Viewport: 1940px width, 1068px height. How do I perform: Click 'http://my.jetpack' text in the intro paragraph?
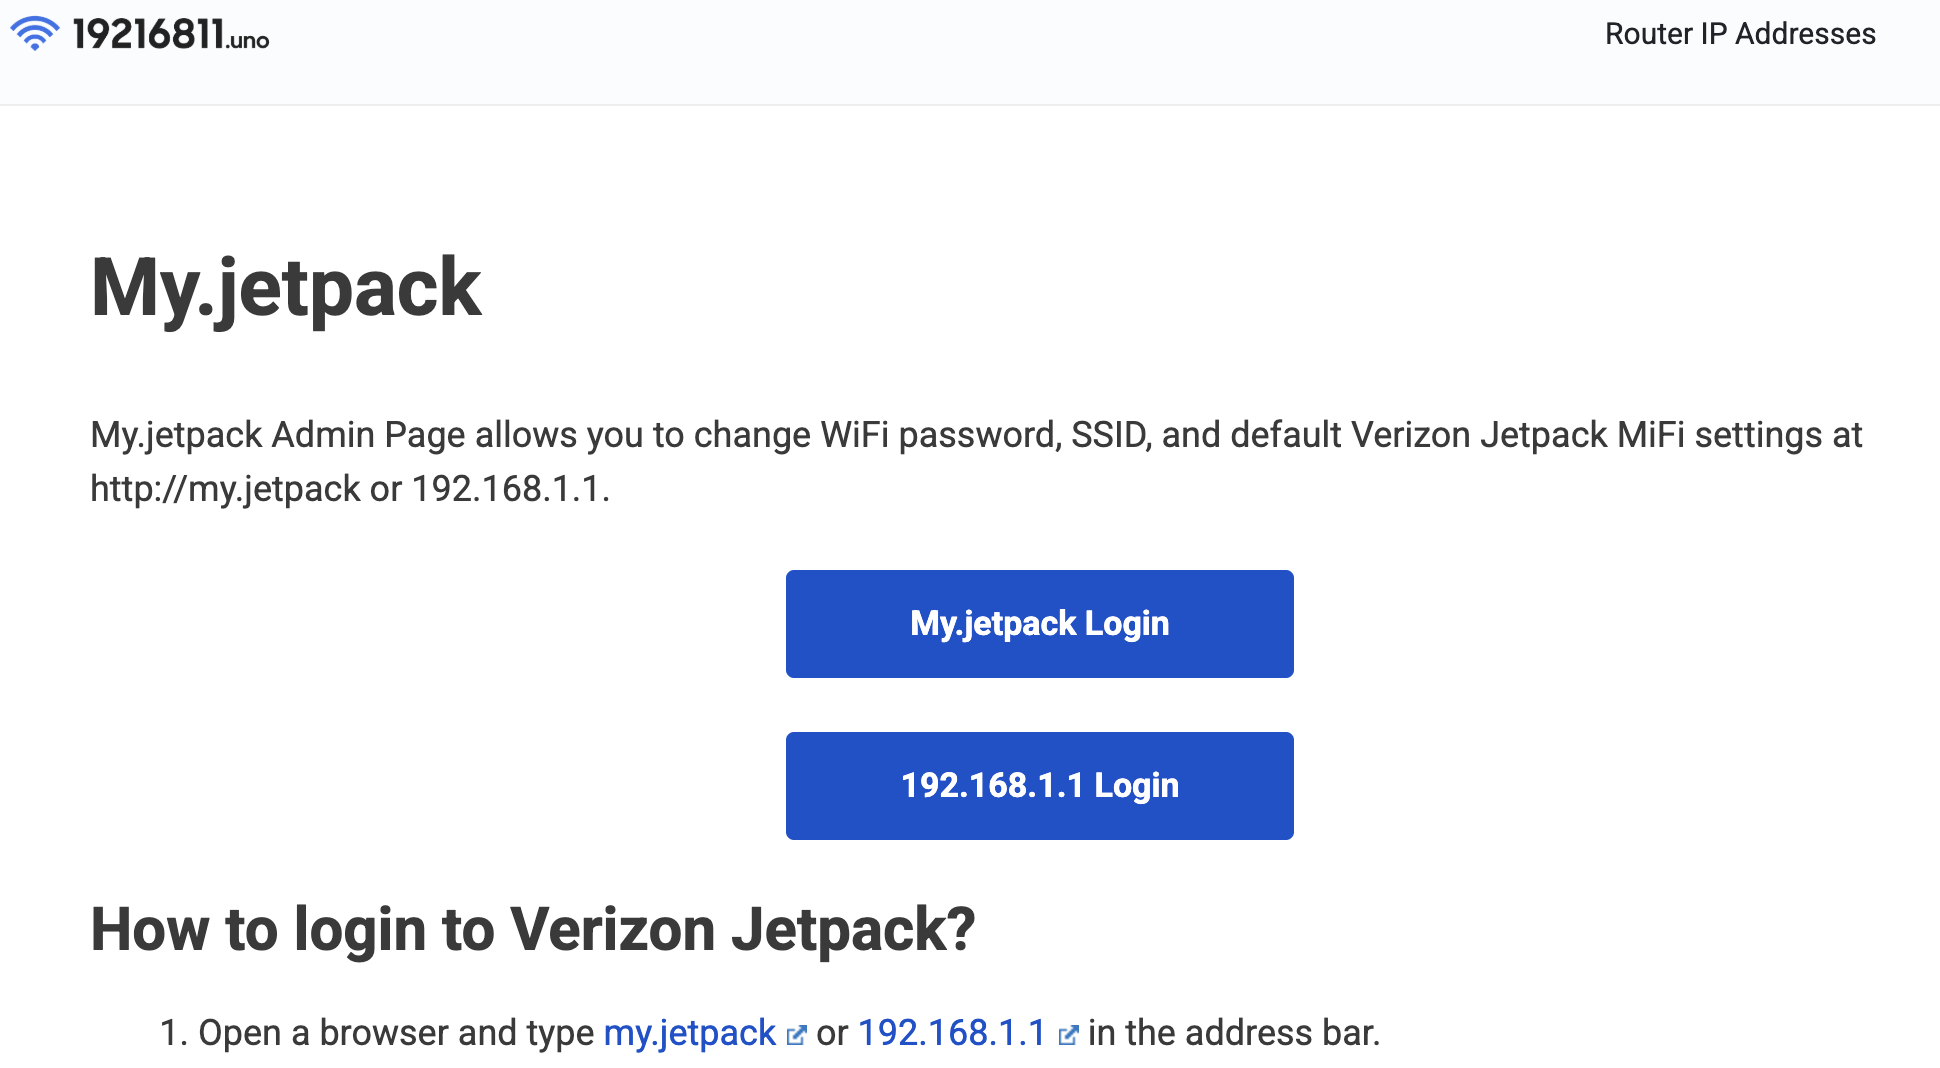coord(225,489)
